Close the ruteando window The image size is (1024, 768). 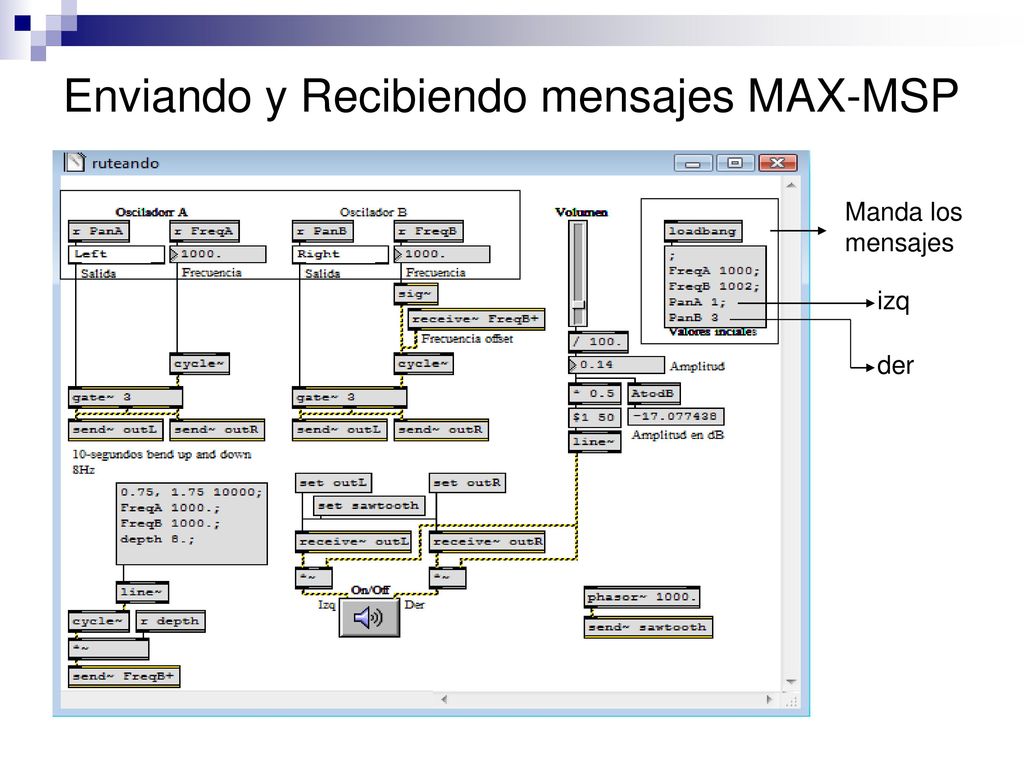tap(777, 163)
